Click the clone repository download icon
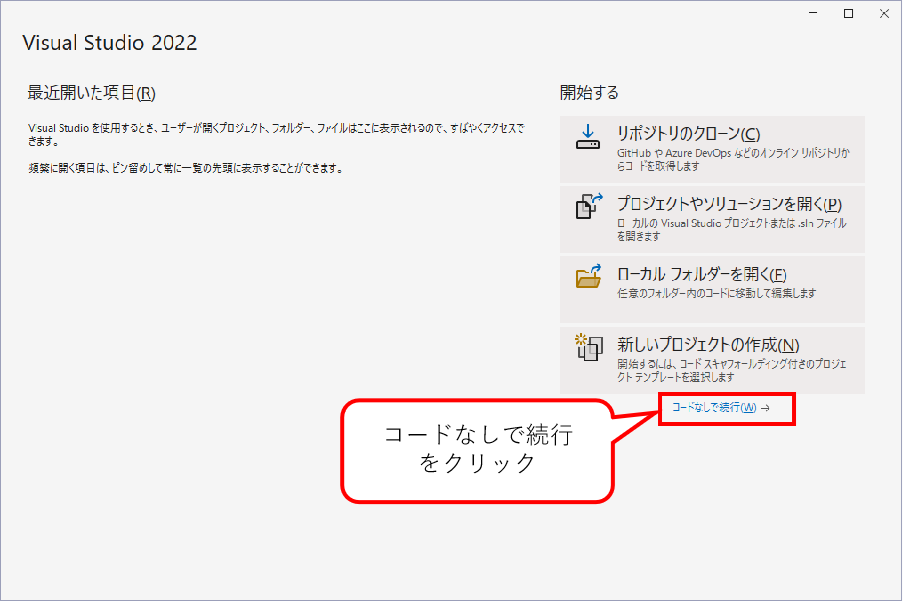 pos(587,137)
